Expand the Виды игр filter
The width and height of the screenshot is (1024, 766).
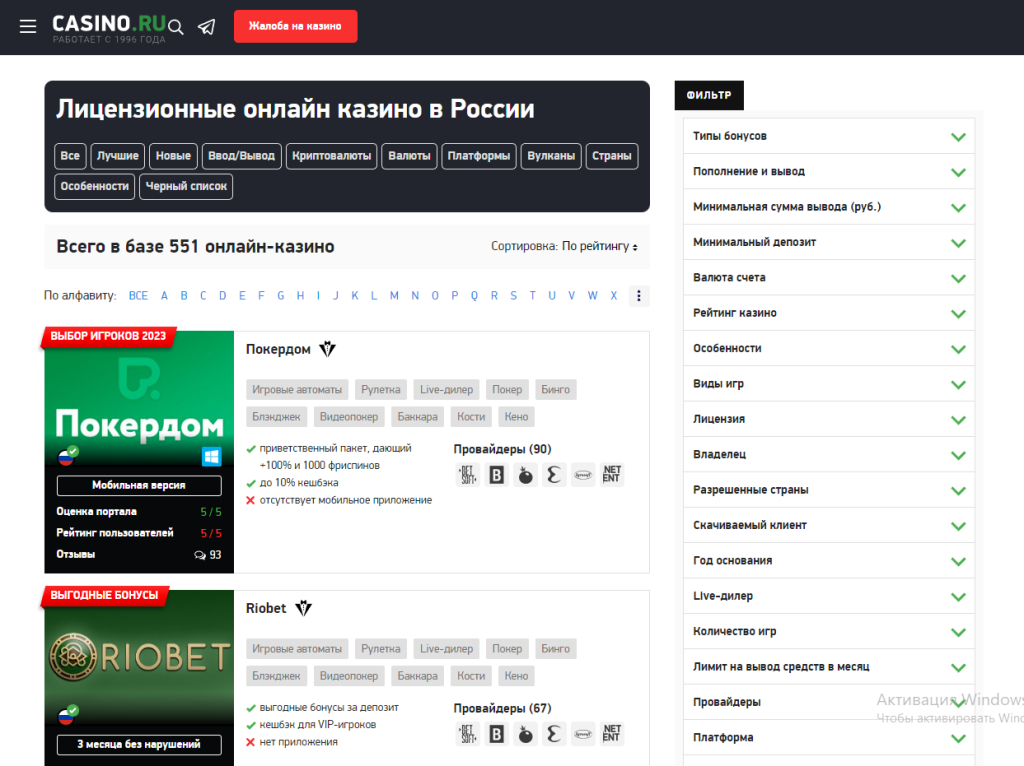click(829, 384)
